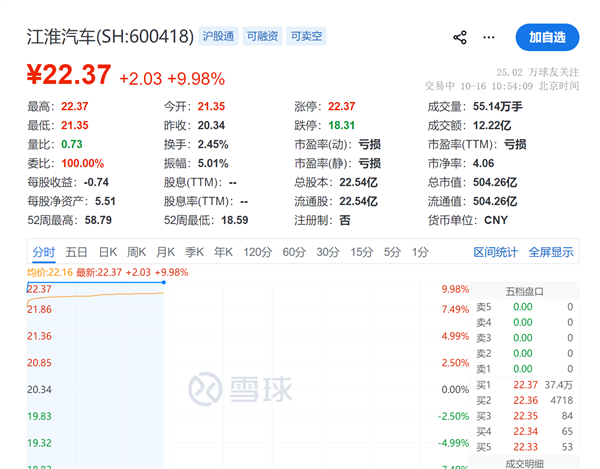
Task: Click 换手 value 2.45%
Action: (213, 144)
